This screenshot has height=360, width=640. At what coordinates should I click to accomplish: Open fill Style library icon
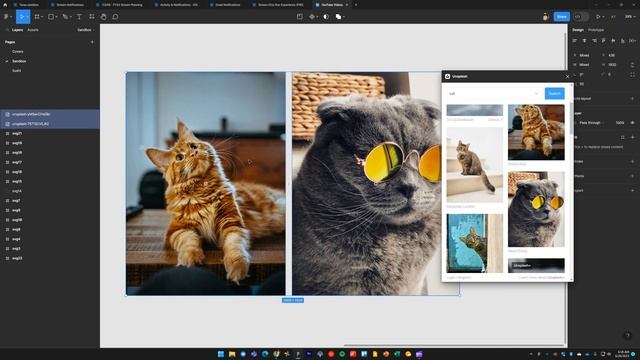pyautogui.click(x=622, y=137)
